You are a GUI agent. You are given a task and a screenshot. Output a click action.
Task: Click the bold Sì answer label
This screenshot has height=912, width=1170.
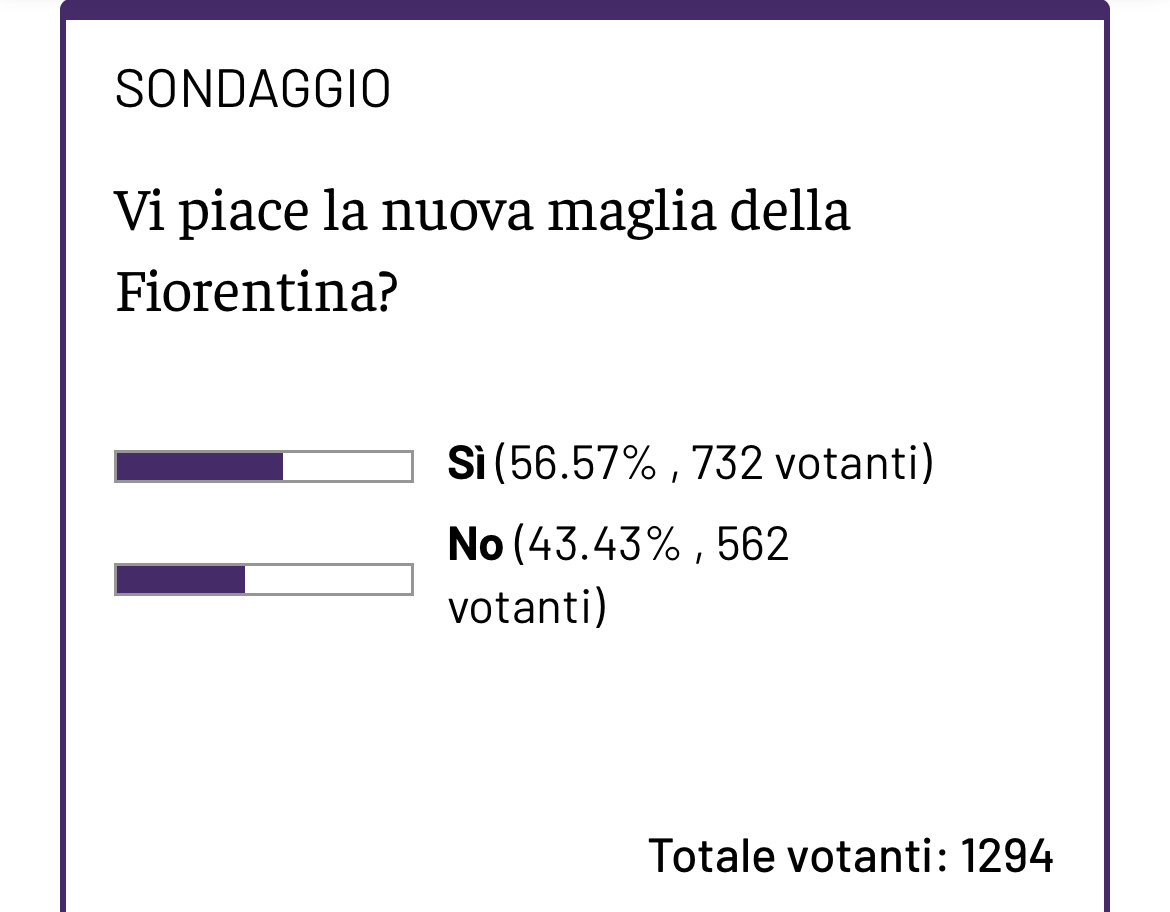466,463
